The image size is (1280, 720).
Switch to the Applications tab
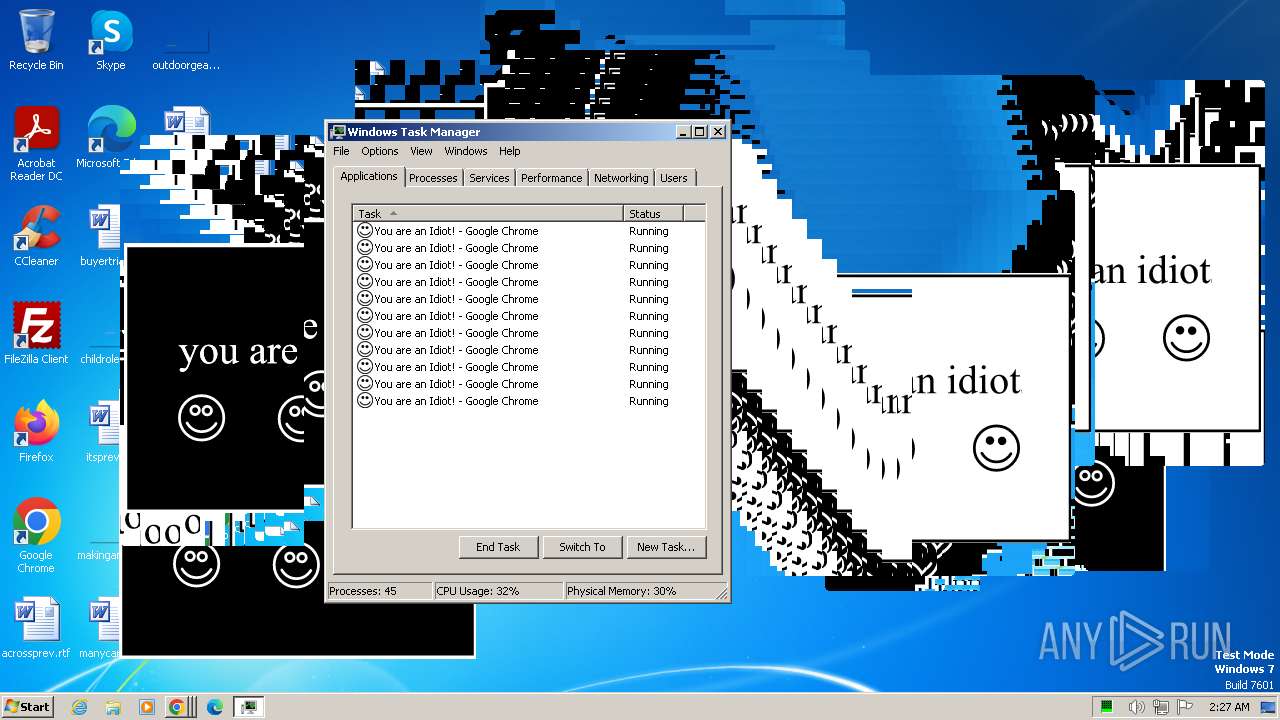[369, 176]
